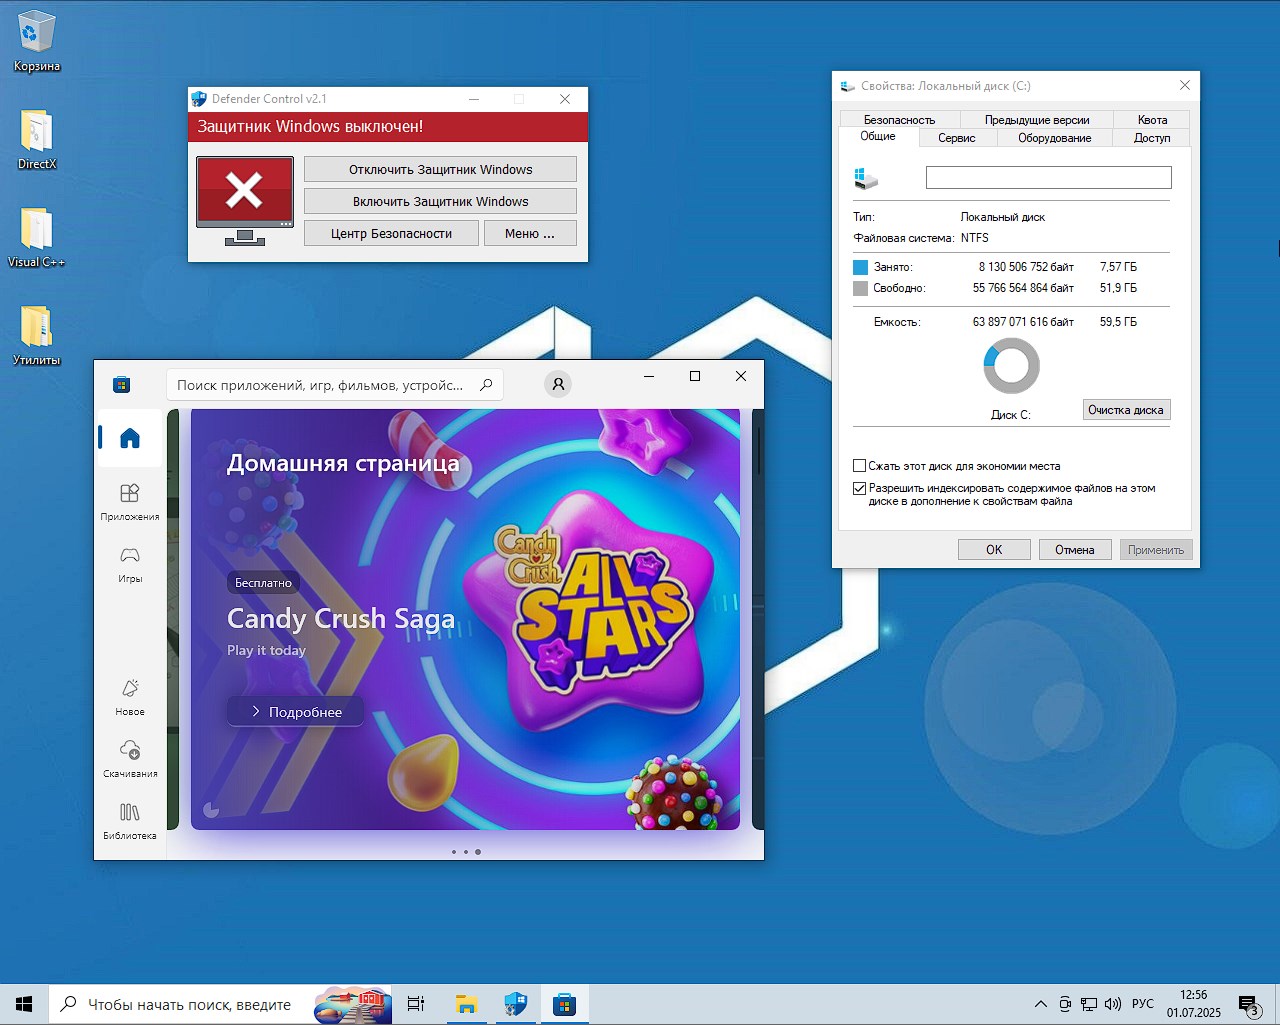Click Очистка диска button
Viewport: 1280px width, 1025px height.
[x=1126, y=410]
